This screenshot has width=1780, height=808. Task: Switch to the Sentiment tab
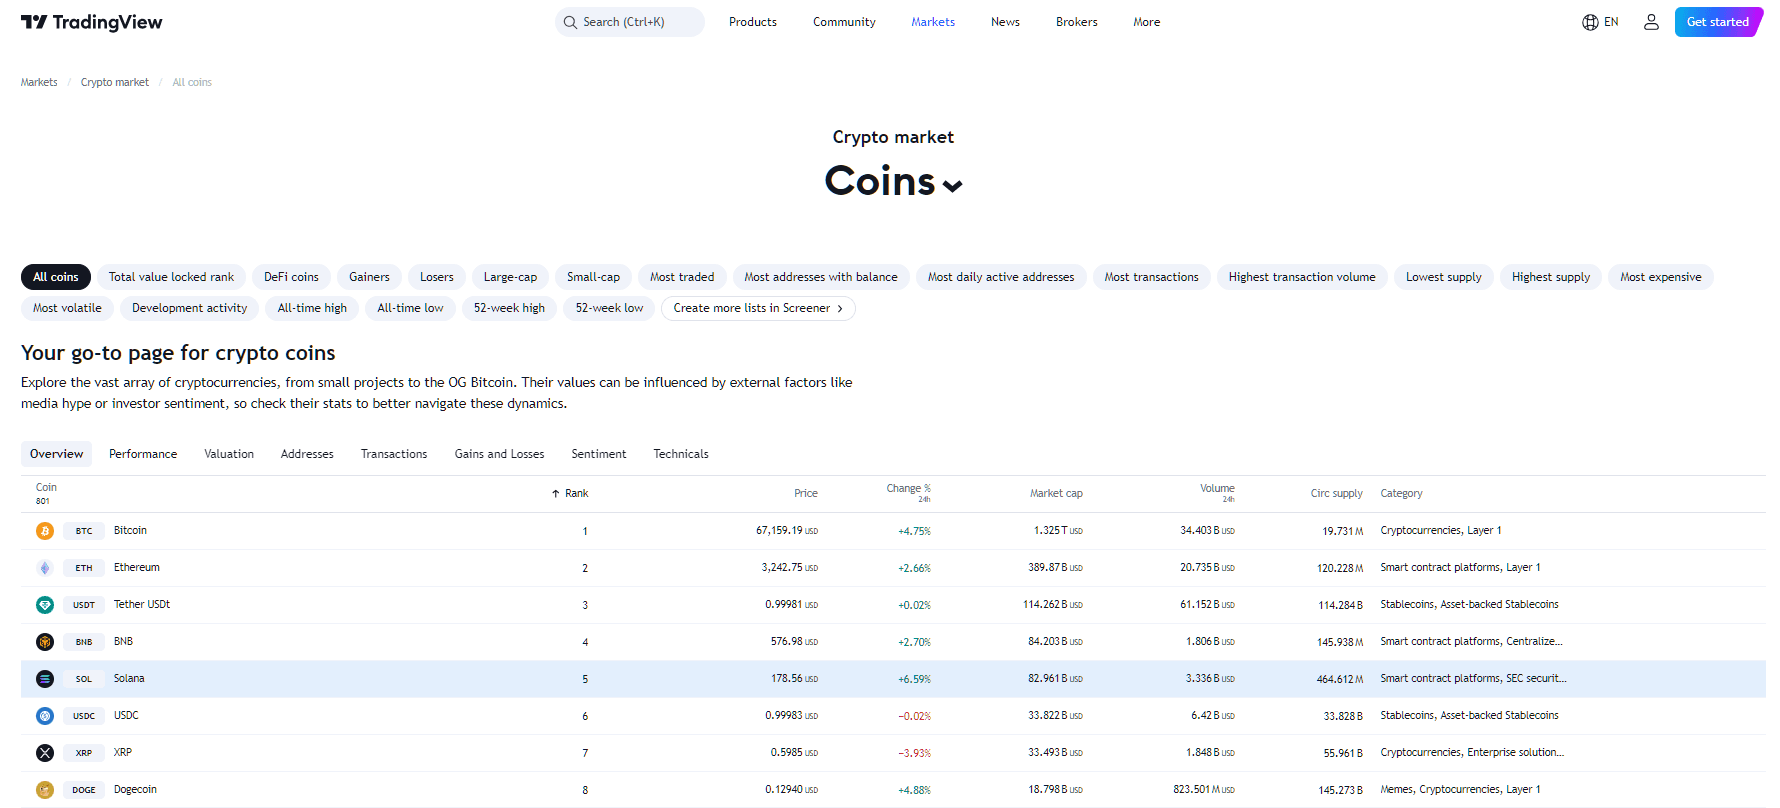pos(599,454)
